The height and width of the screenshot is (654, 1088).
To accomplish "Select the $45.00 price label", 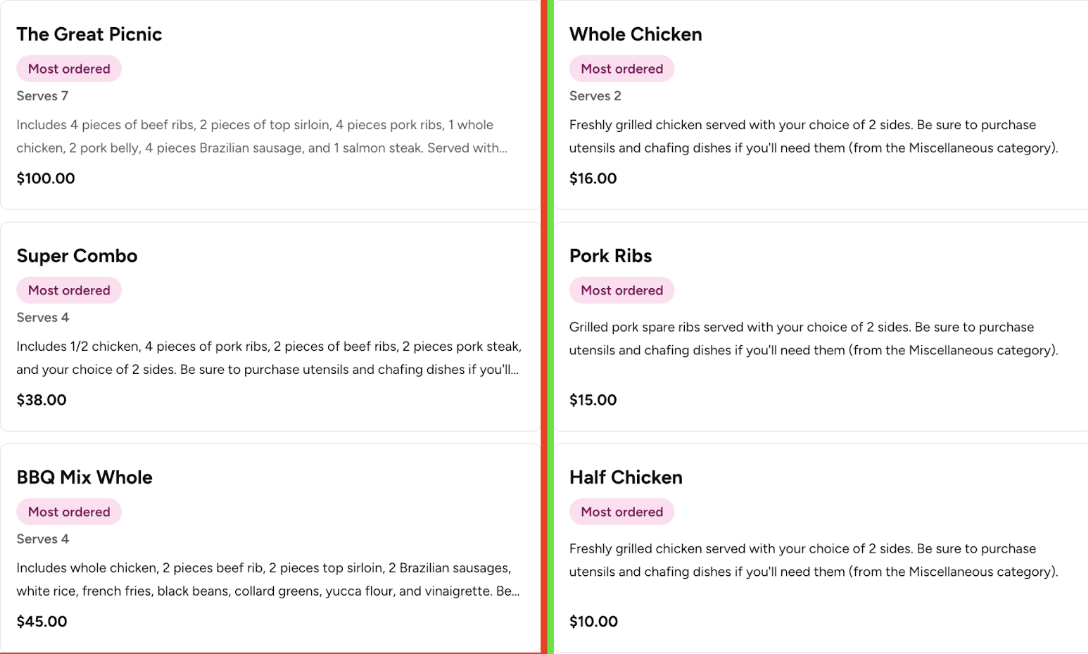I will (42, 621).
